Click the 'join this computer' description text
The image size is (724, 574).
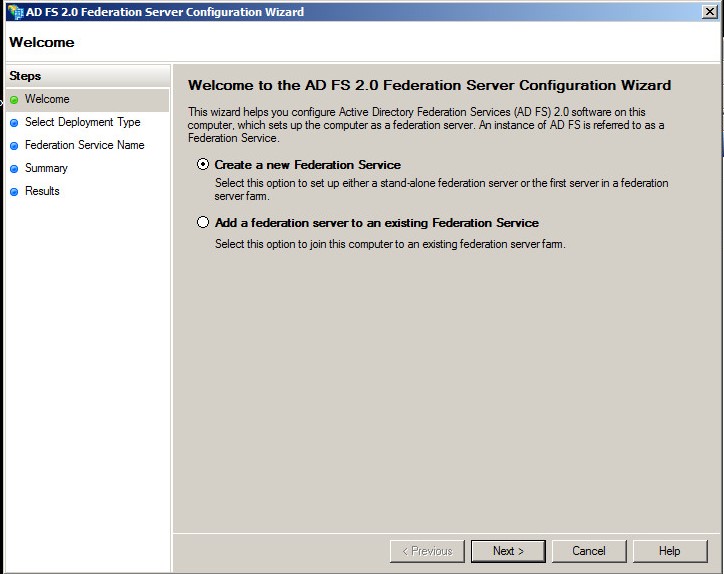click(390, 244)
